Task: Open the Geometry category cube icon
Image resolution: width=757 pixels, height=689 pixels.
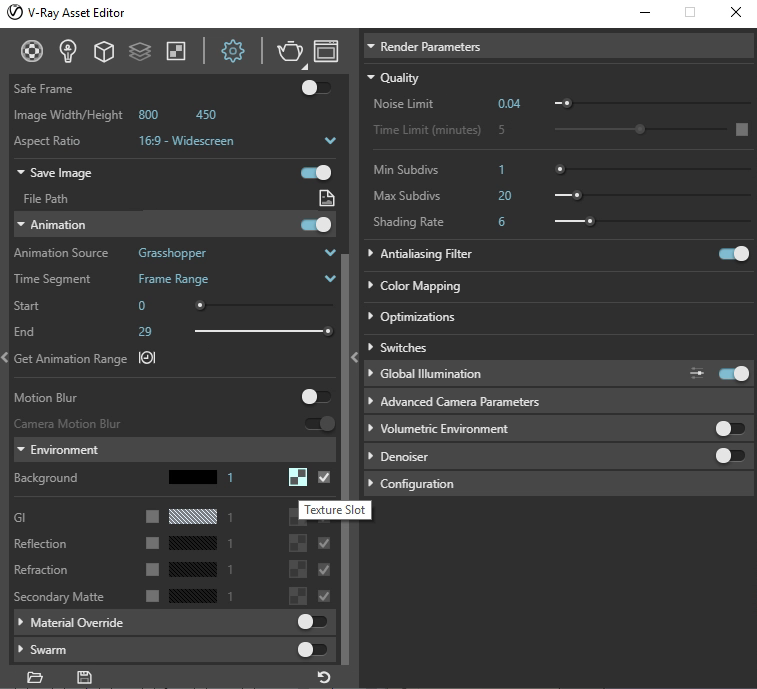Action: [104, 51]
